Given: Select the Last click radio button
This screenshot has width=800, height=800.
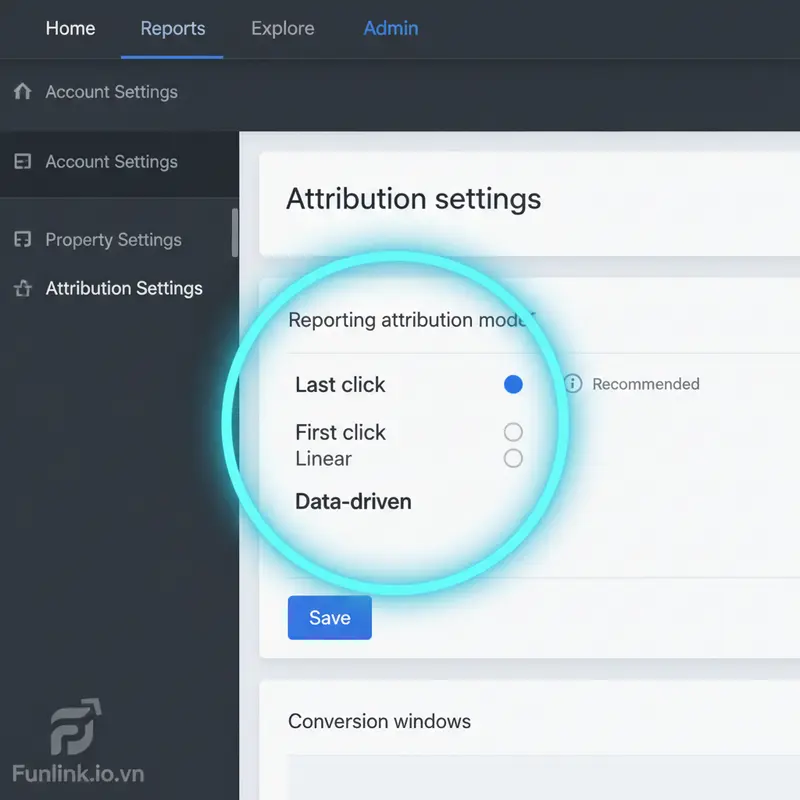Looking at the screenshot, I should 513,384.
